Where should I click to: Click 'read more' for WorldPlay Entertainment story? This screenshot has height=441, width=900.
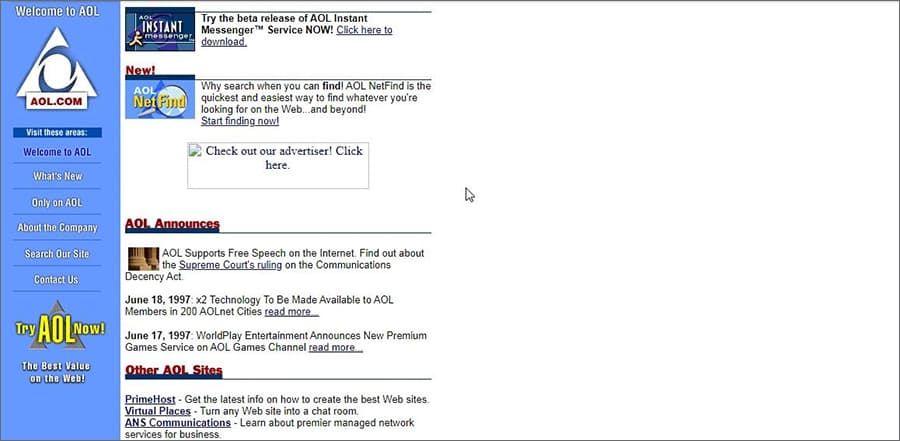[x=336, y=347]
